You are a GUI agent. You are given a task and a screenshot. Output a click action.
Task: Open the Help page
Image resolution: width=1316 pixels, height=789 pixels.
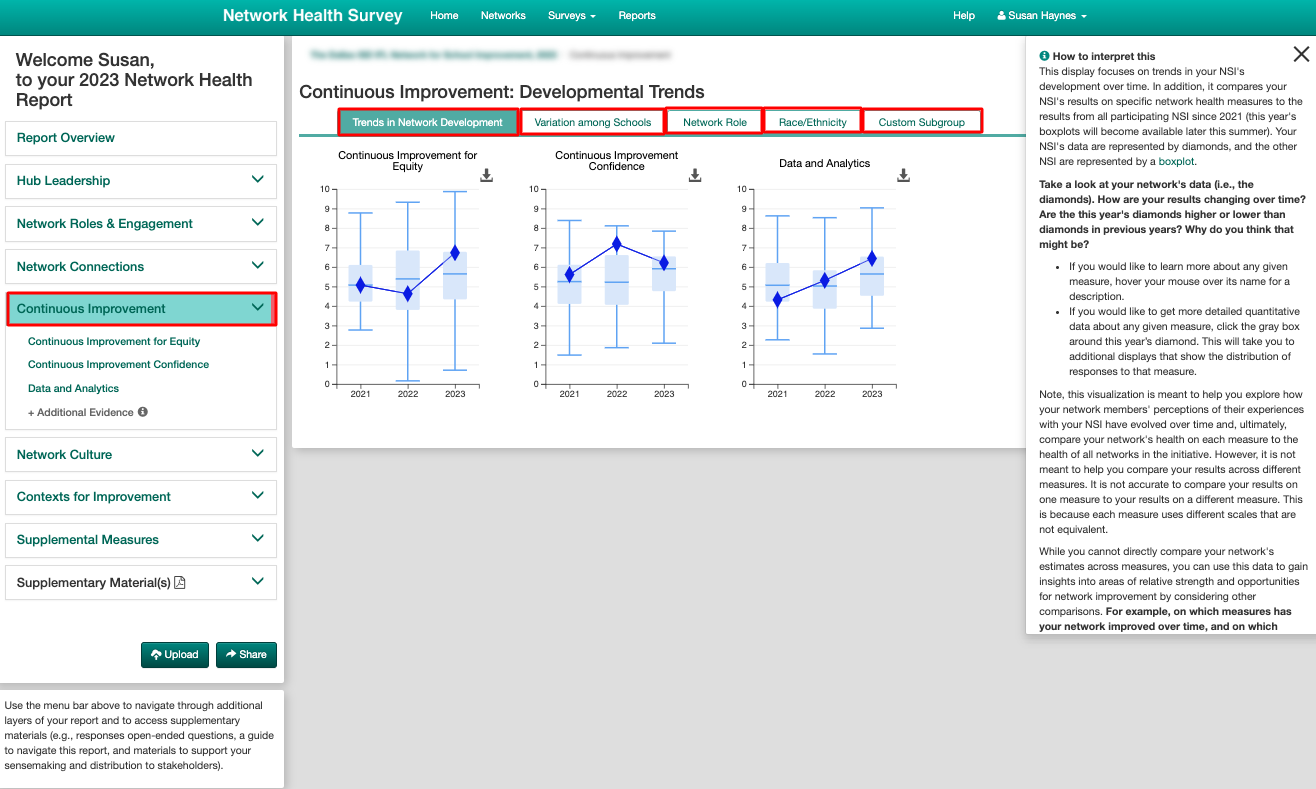click(964, 16)
